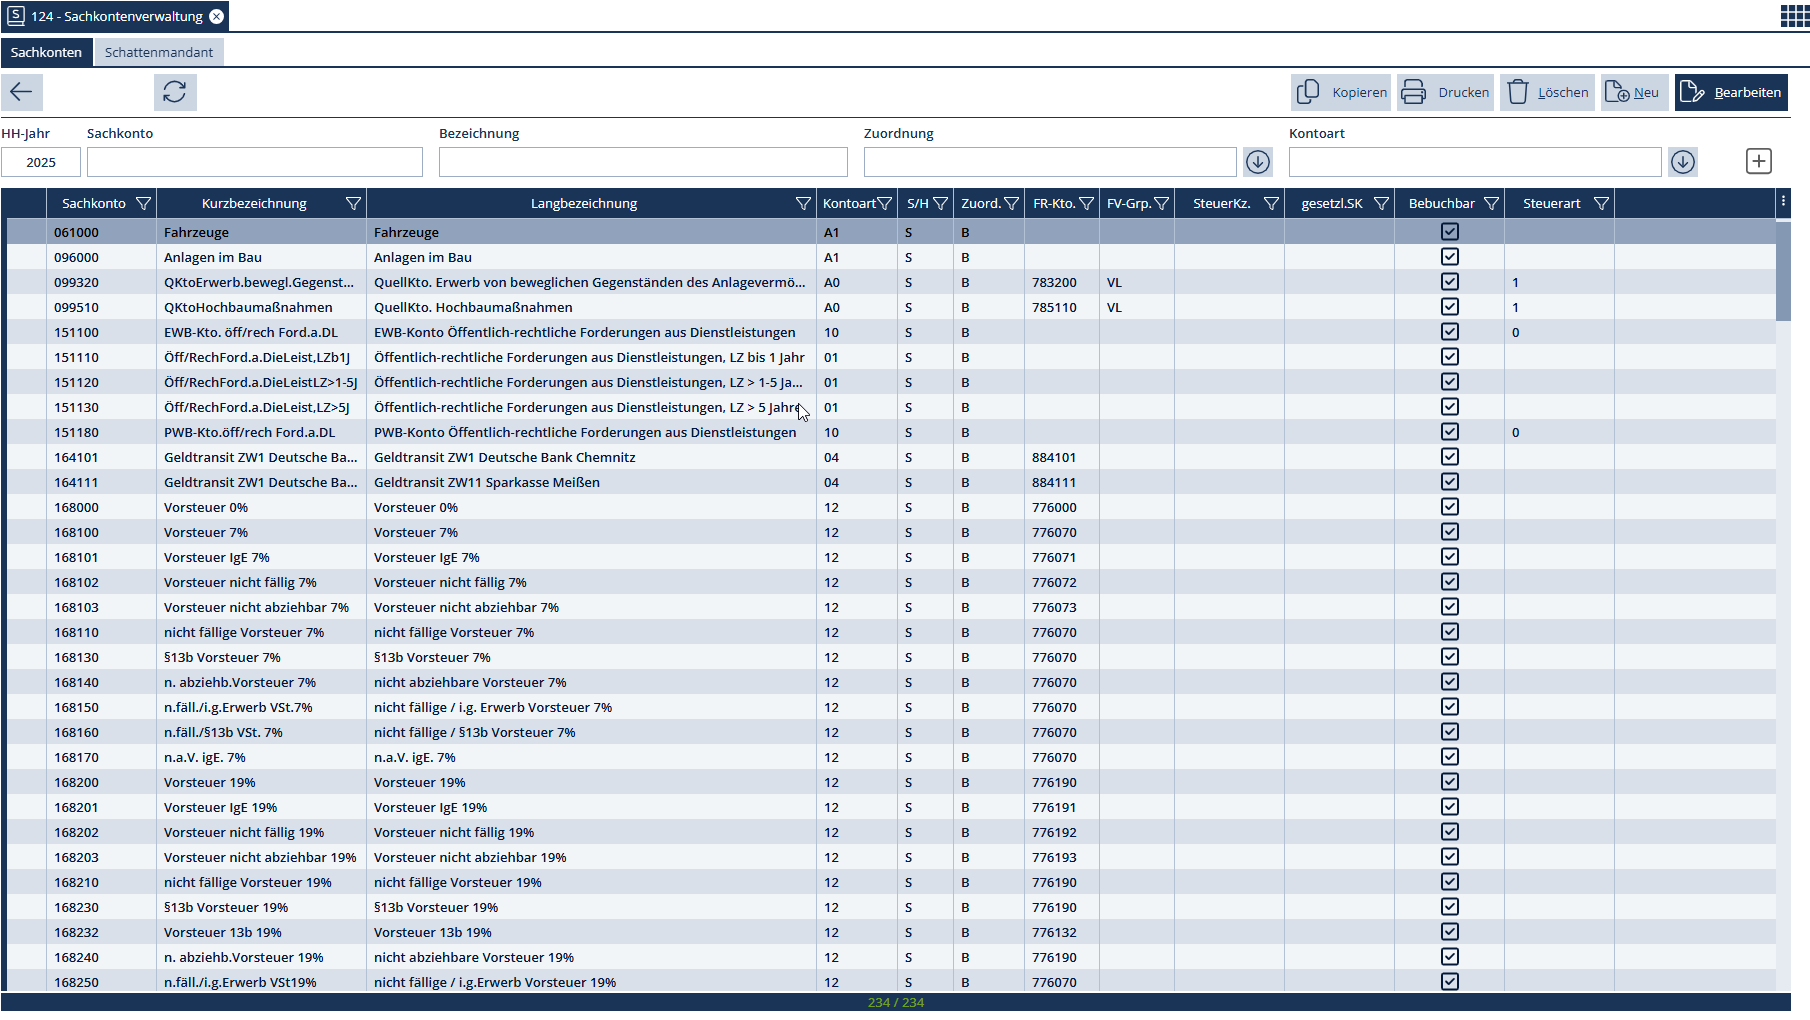Click the refresh icon in toolbar
1810x1020 pixels.
[x=175, y=92]
